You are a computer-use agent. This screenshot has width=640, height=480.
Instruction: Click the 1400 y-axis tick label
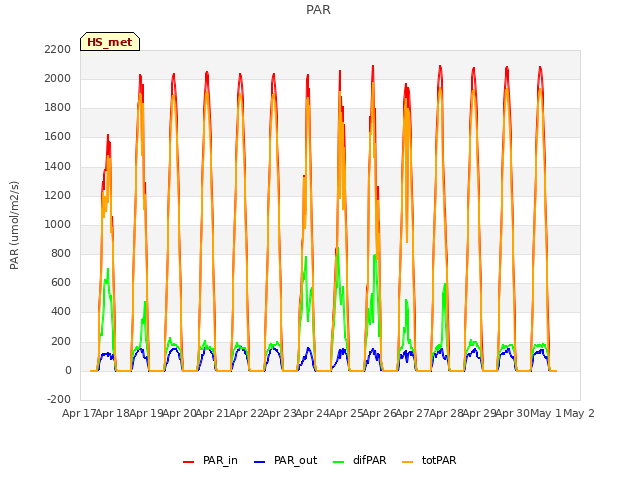pos(58,167)
